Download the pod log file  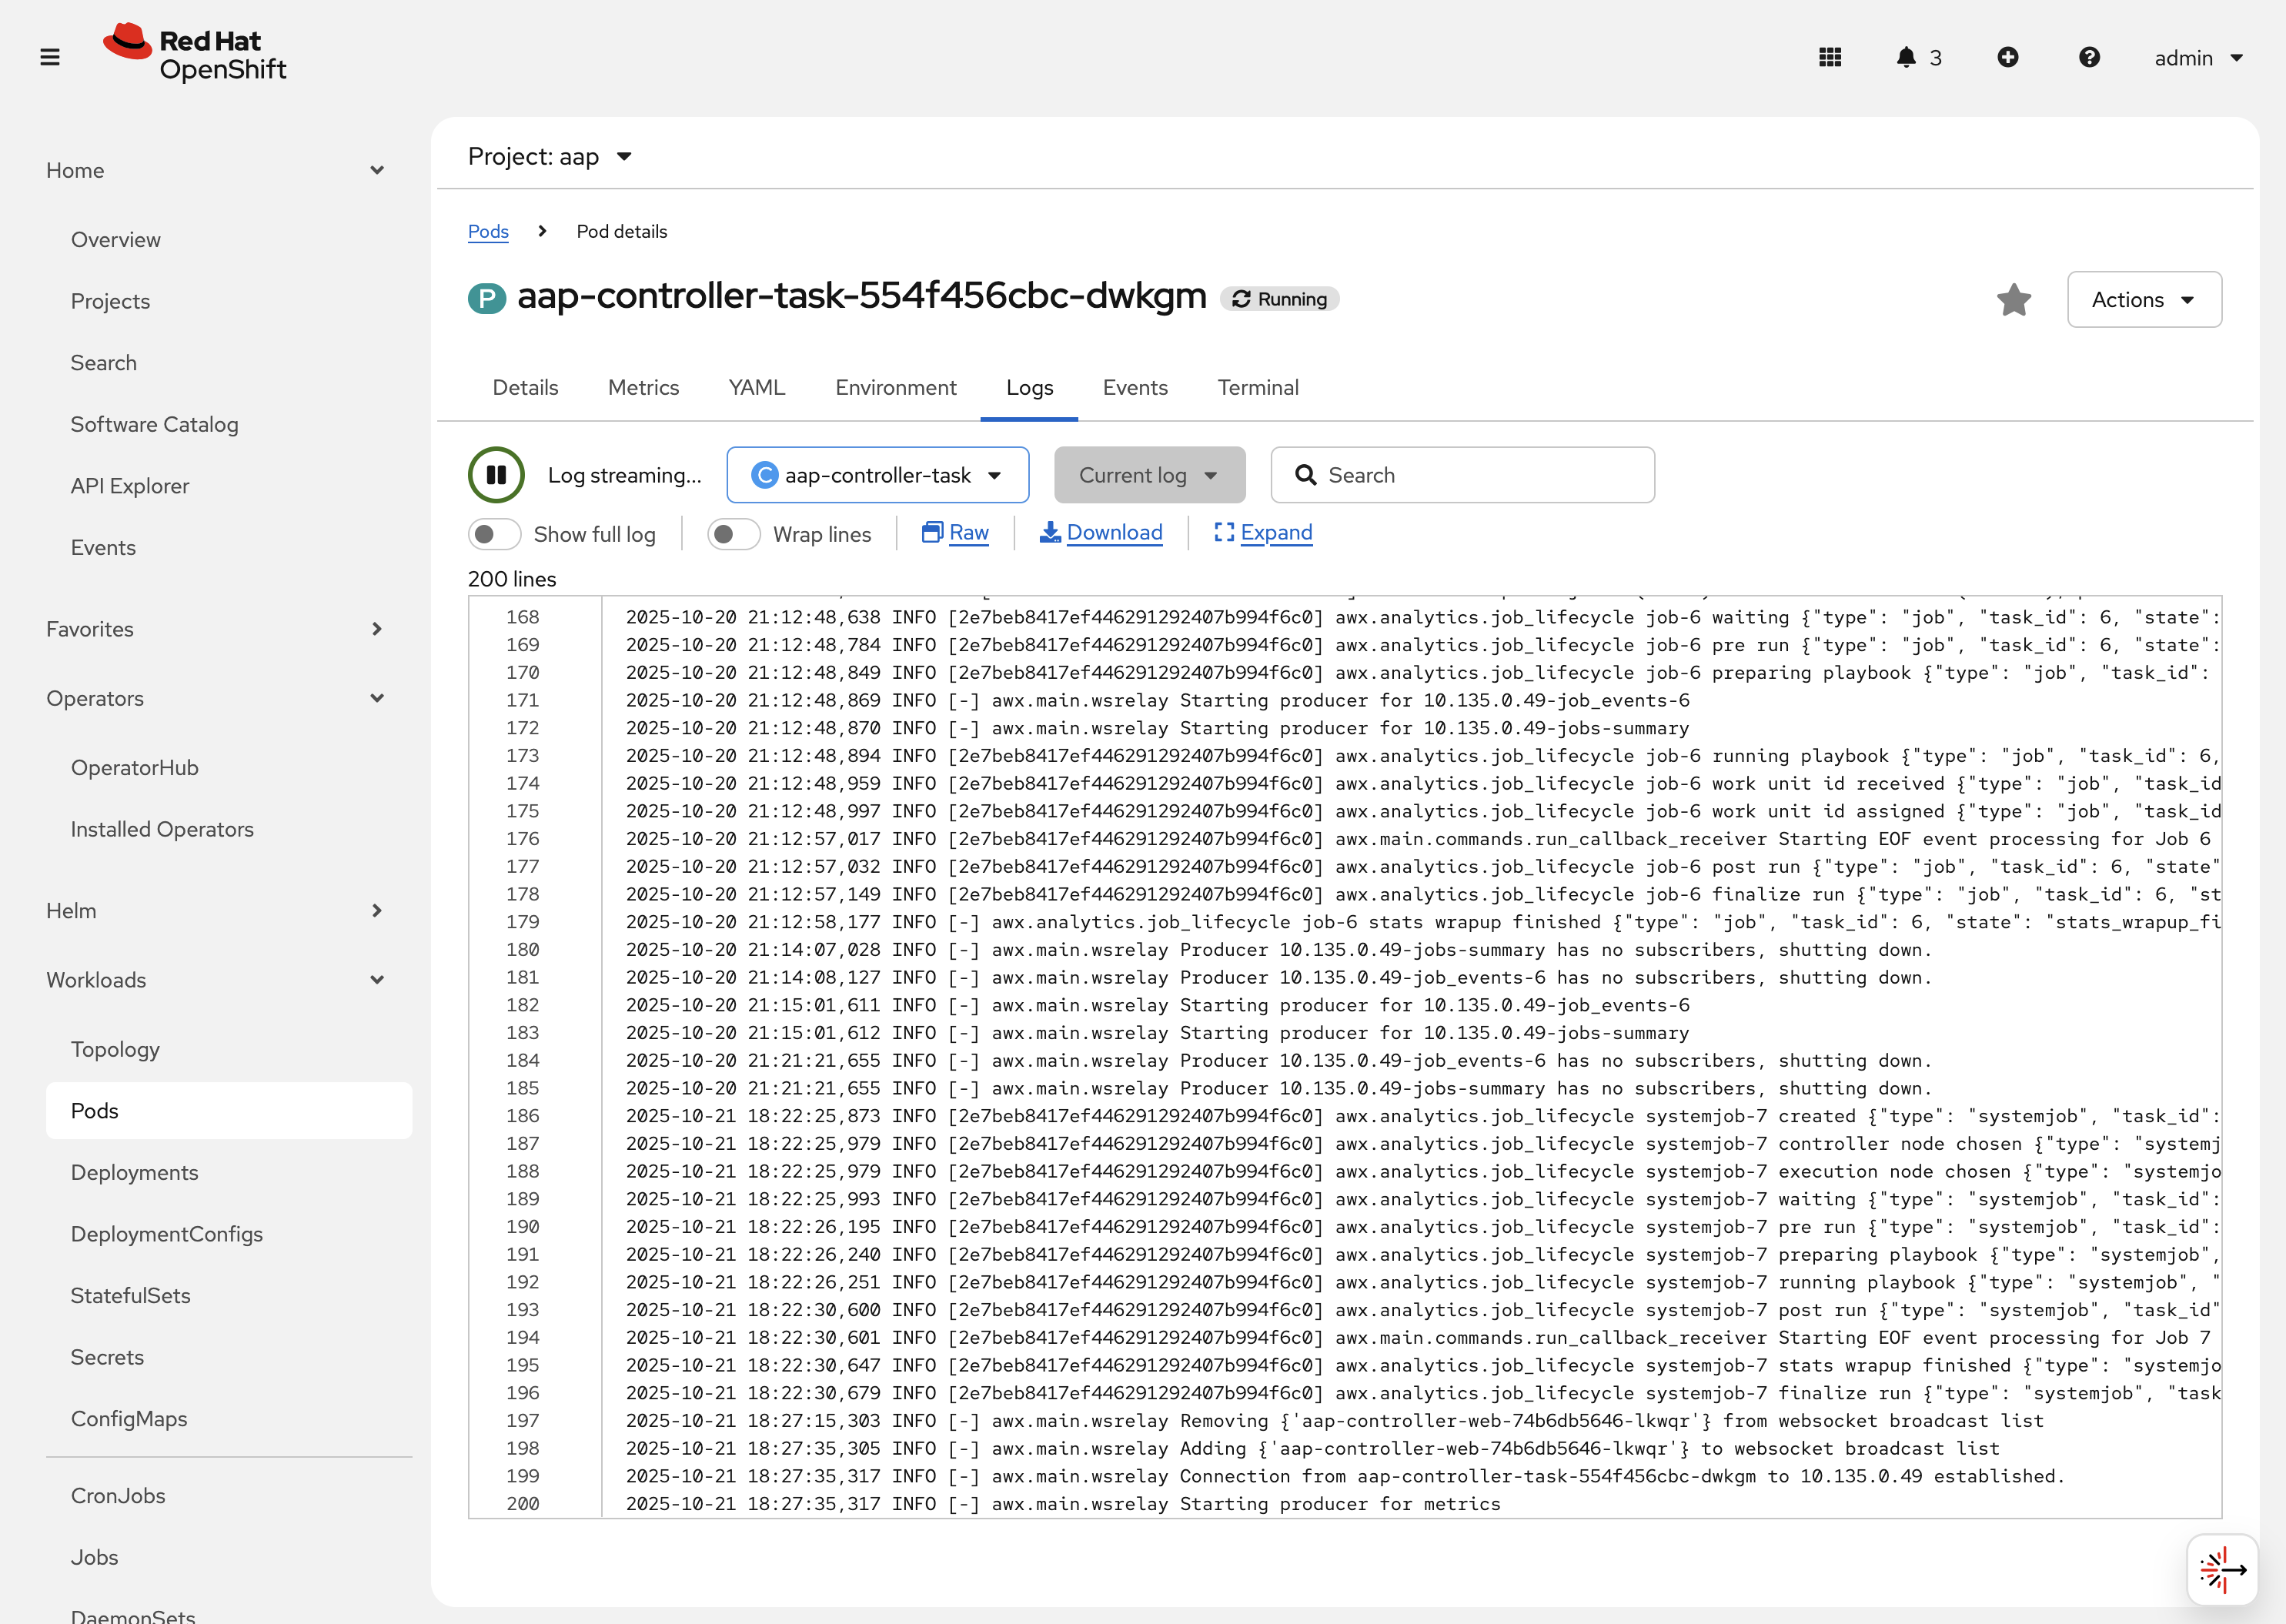click(x=1101, y=533)
